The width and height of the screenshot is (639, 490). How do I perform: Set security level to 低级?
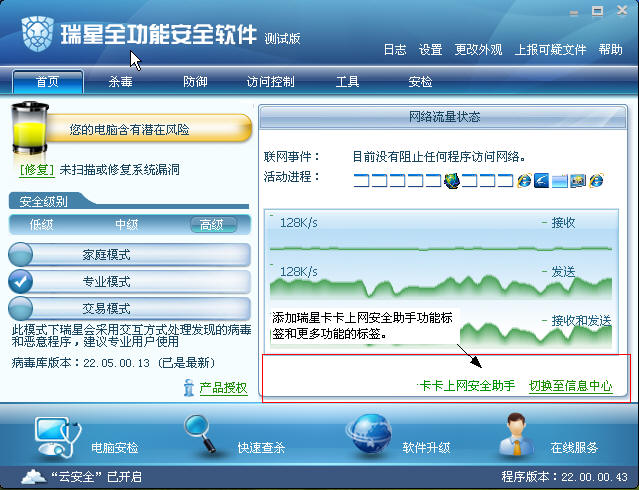(42, 225)
